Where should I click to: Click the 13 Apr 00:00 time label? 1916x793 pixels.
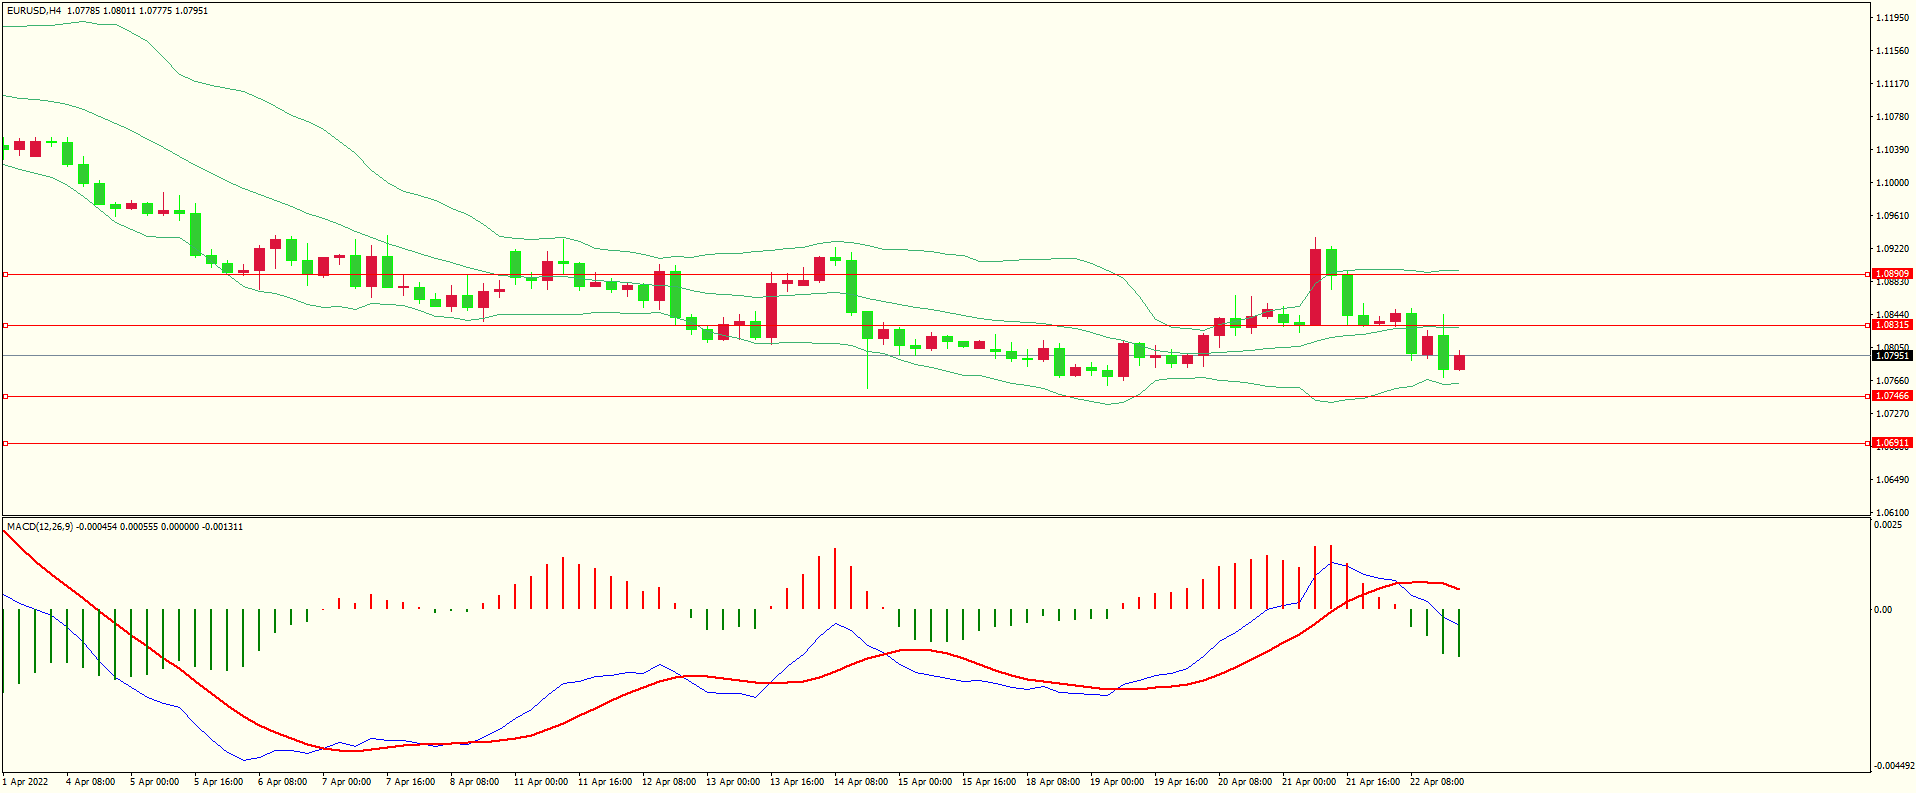(x=732, y=782)
